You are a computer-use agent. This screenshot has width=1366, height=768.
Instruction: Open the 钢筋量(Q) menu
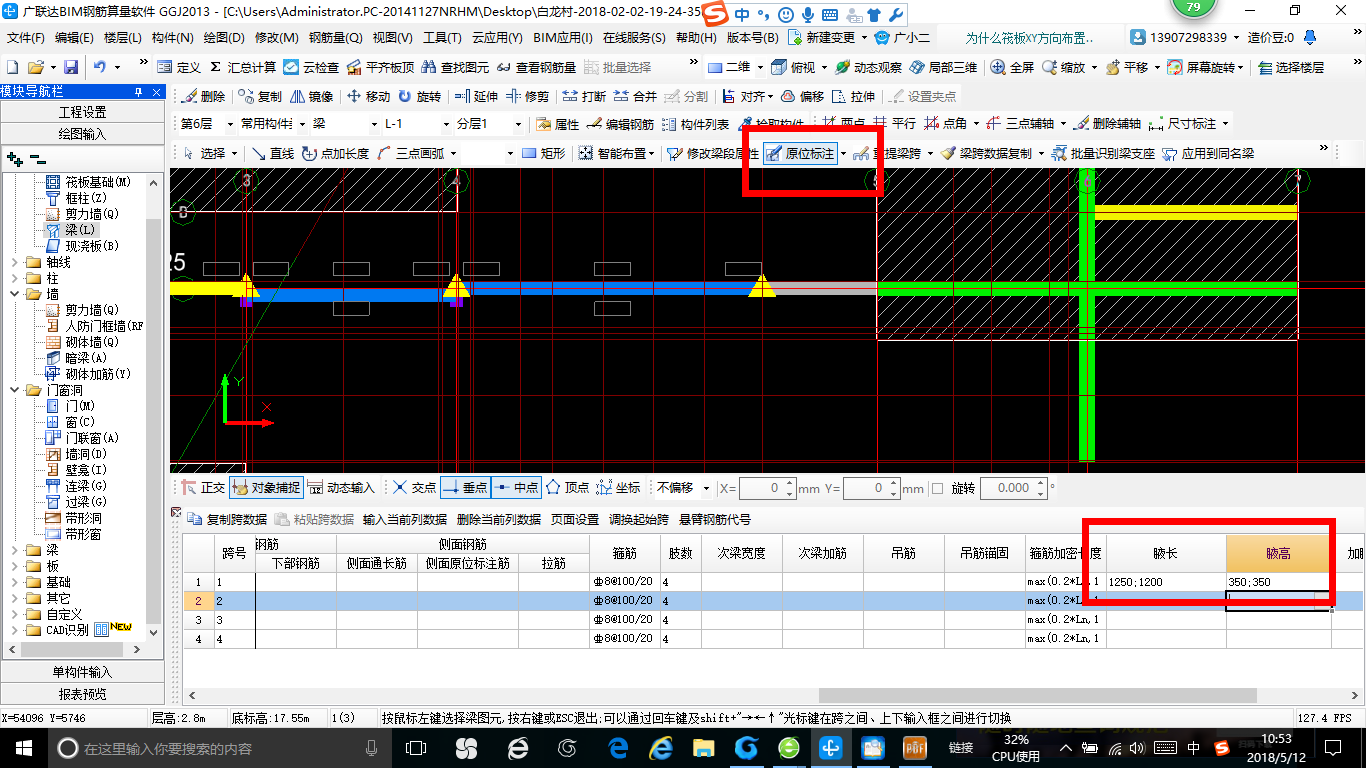click(x=335, y=38)
